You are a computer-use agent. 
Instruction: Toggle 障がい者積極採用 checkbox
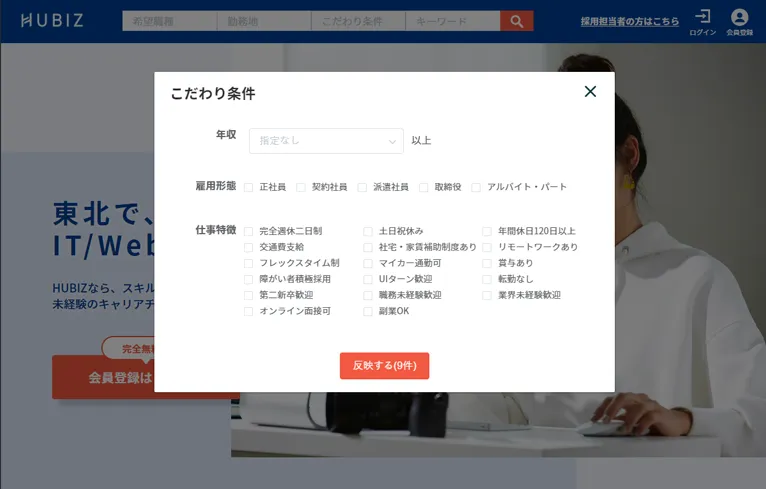(x=248, y=280)
